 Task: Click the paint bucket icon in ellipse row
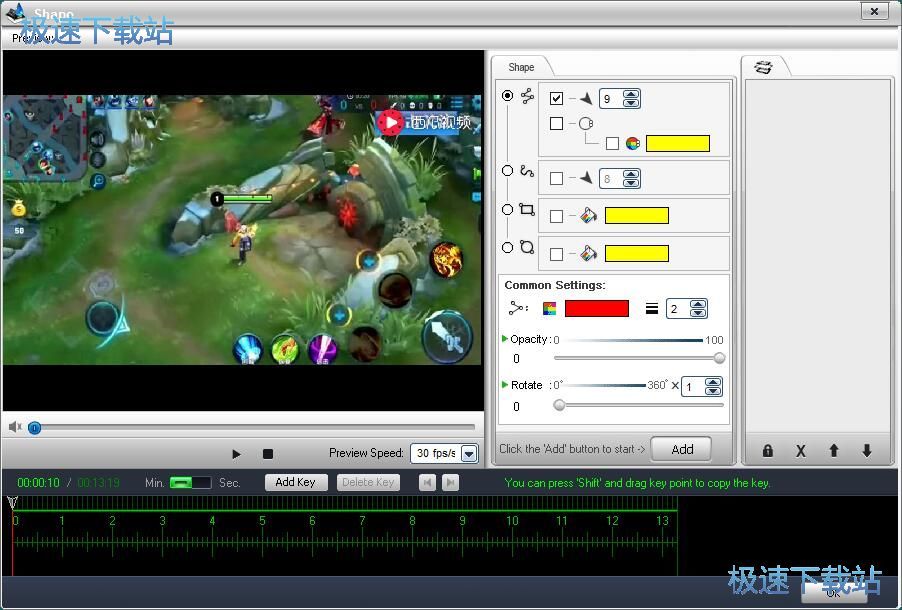(x=588, y=254)
